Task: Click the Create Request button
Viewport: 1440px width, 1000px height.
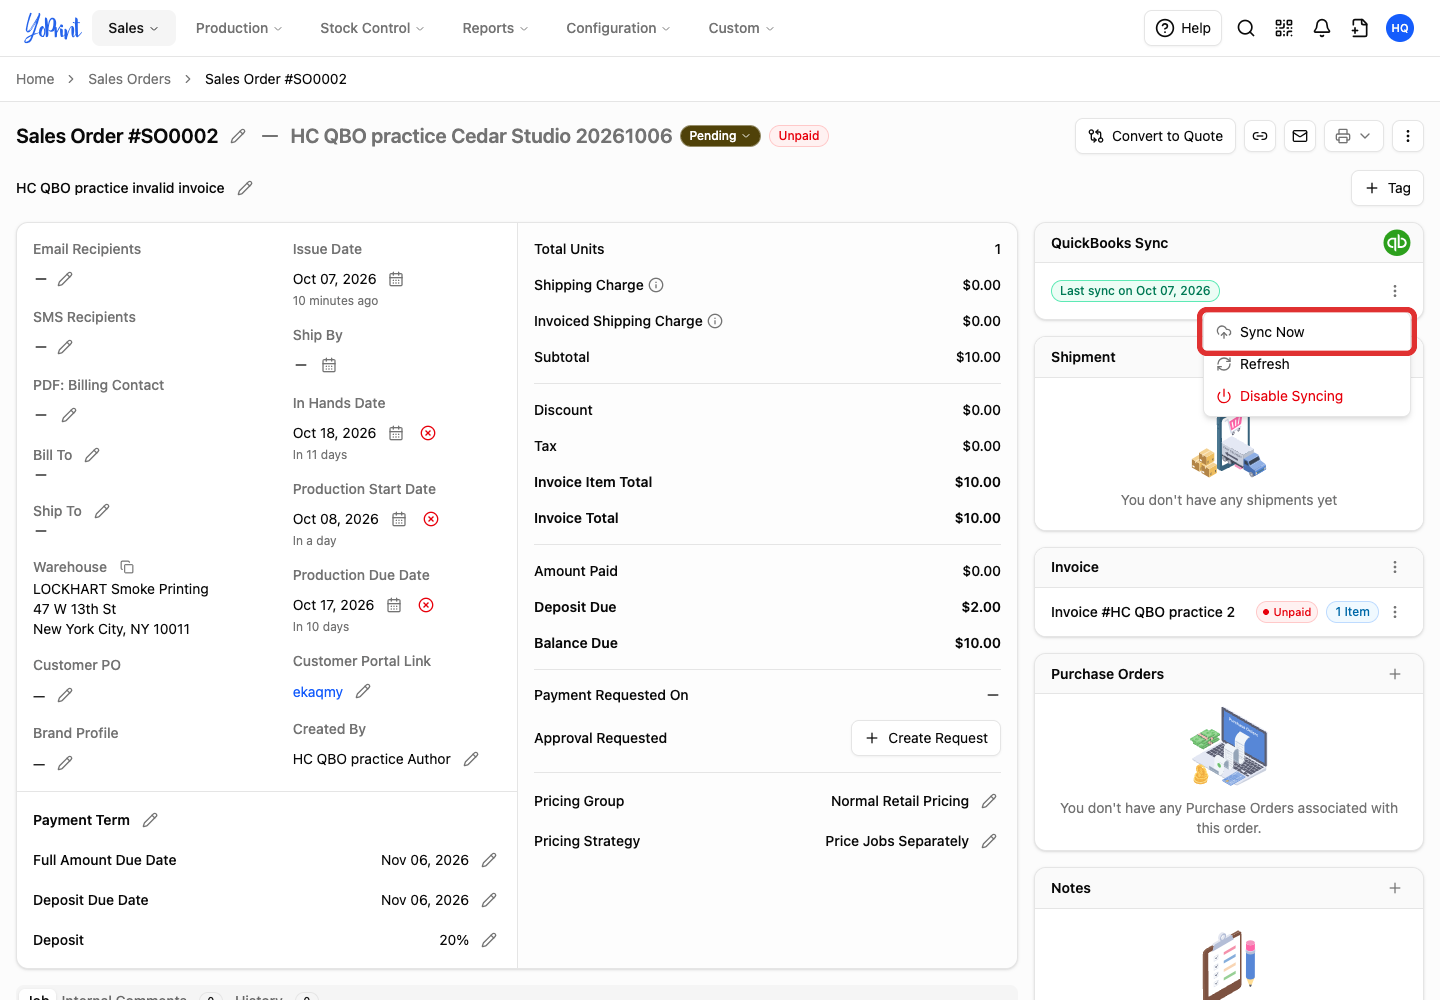Action: pyautogui.click(x=926, y=738)
